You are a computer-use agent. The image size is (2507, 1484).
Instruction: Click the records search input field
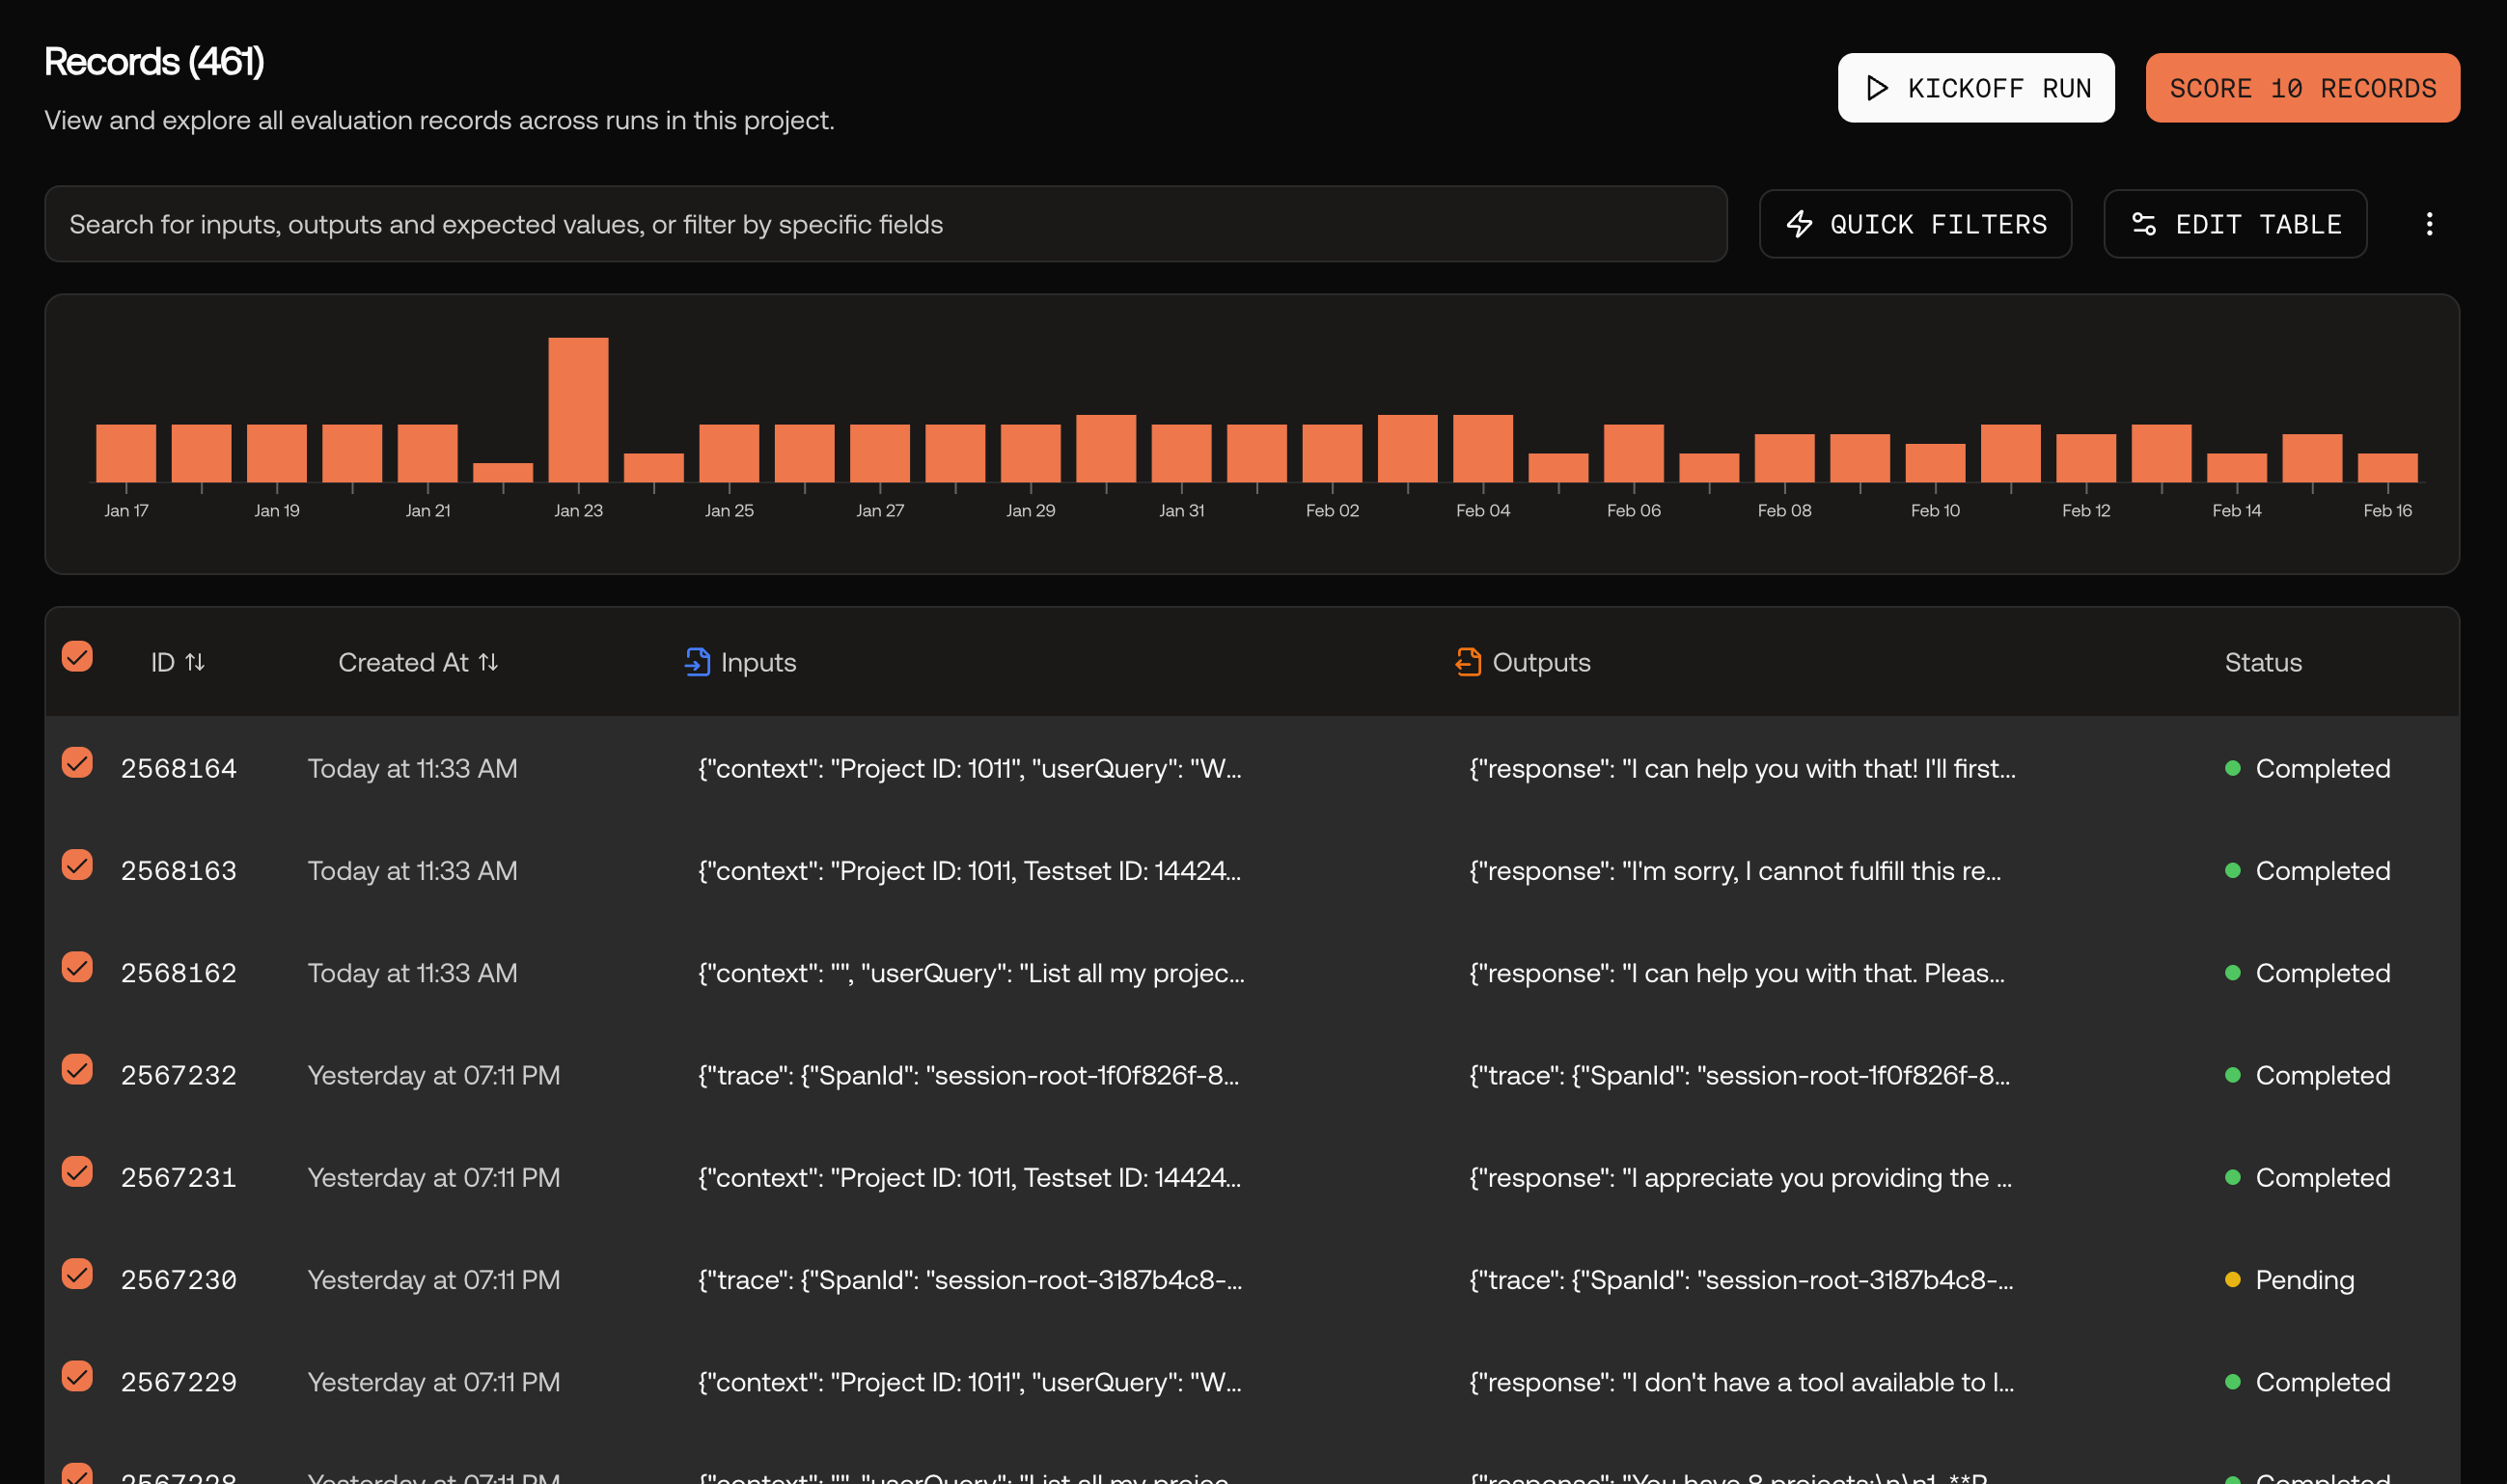[x=885, y=224]
